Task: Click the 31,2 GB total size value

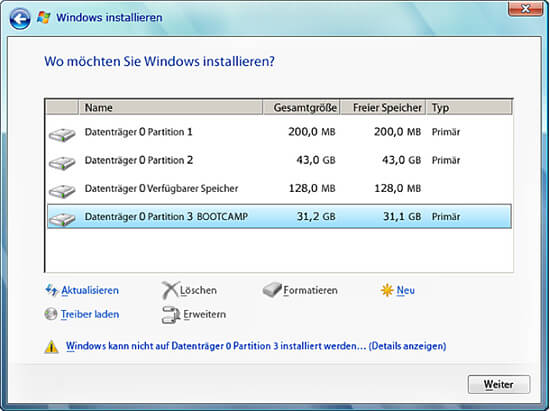Action: pyautogui.click(x=316, y=216)
